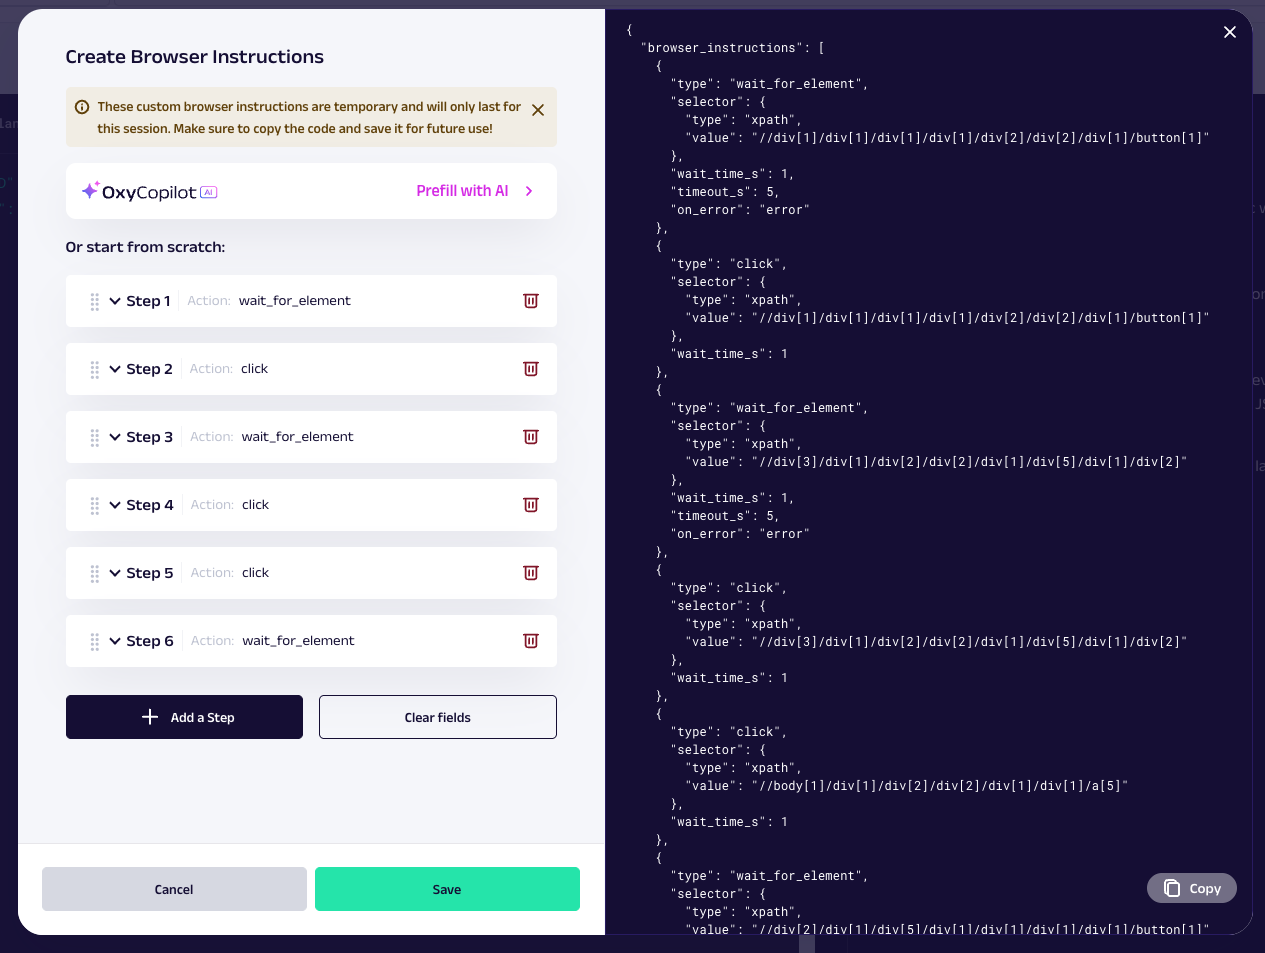The image size is (1265, 953).
Task: Save the browser instructions
Action: [x=447, y=889]
